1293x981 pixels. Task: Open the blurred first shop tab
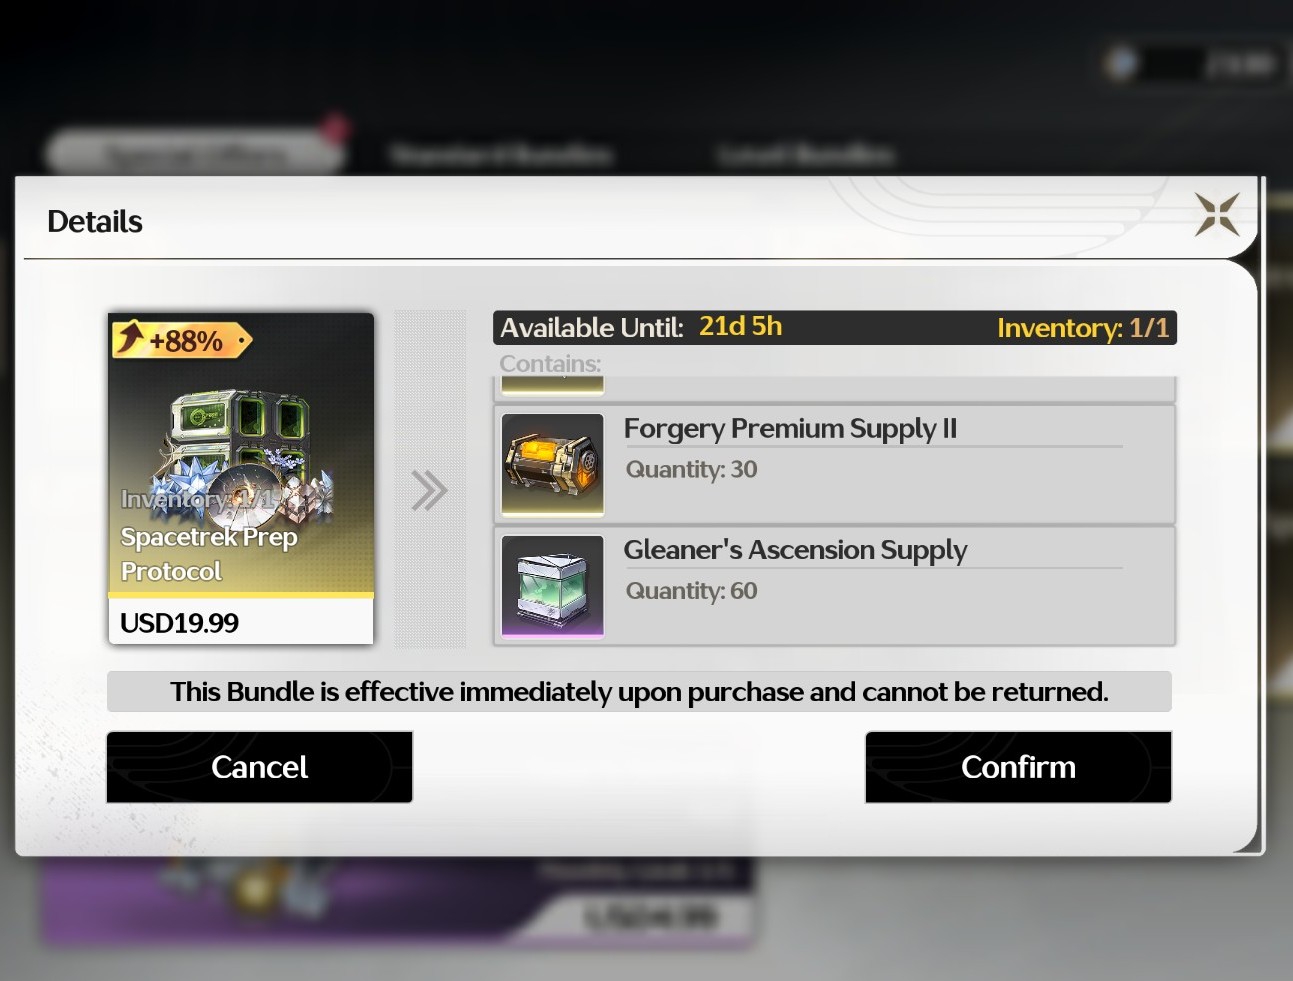point(196,154)
